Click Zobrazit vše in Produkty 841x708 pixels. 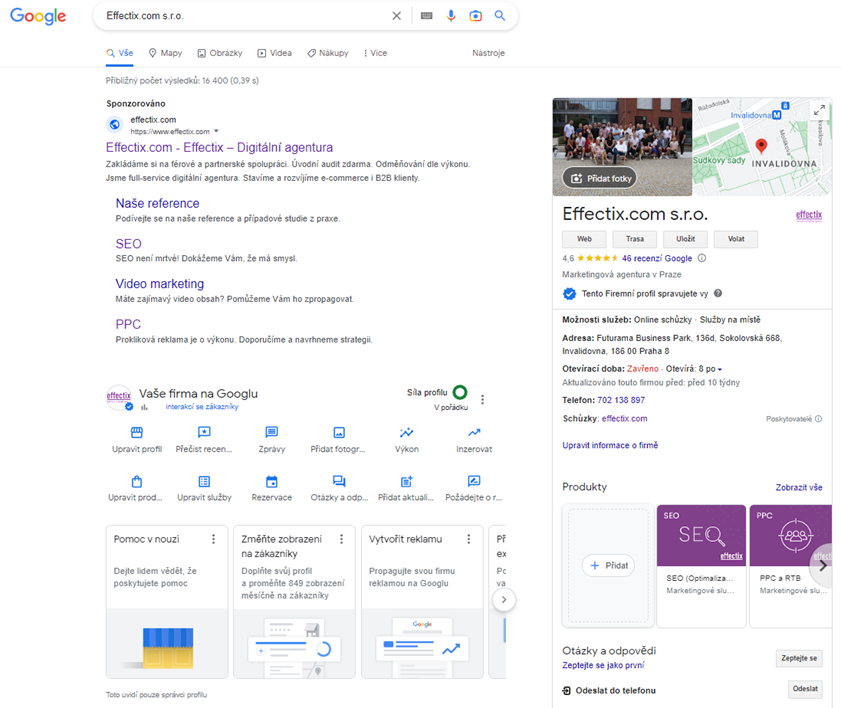coord(799,488)
